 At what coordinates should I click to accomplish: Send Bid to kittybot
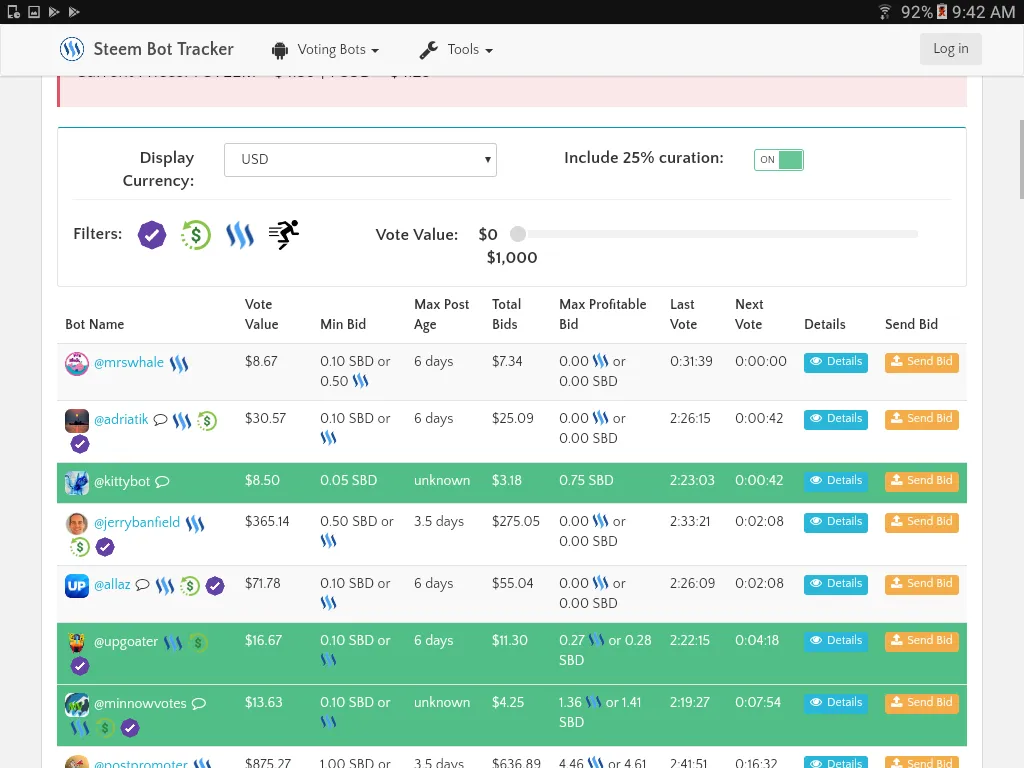(921, 481)
